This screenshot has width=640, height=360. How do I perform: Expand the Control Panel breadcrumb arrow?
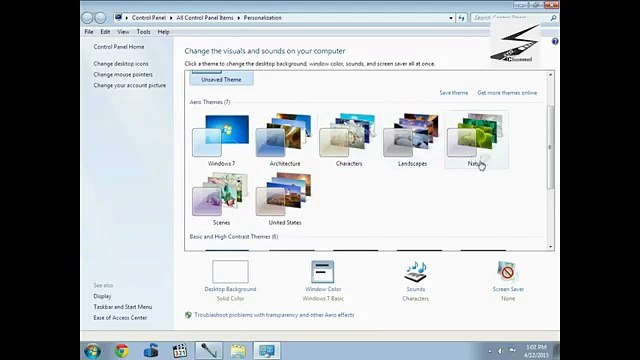(x=171, y=18)
